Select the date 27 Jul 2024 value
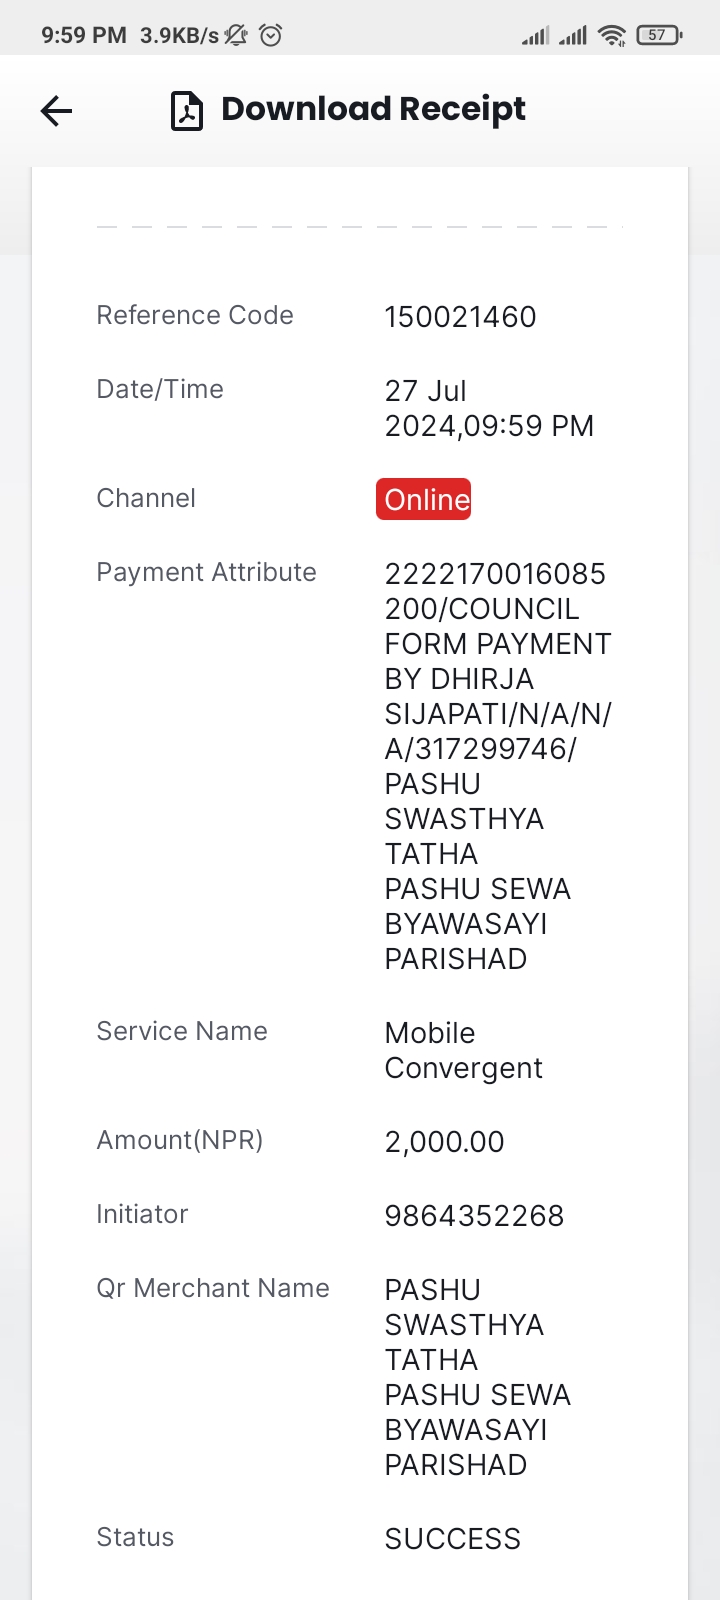 tap(489, 408)
